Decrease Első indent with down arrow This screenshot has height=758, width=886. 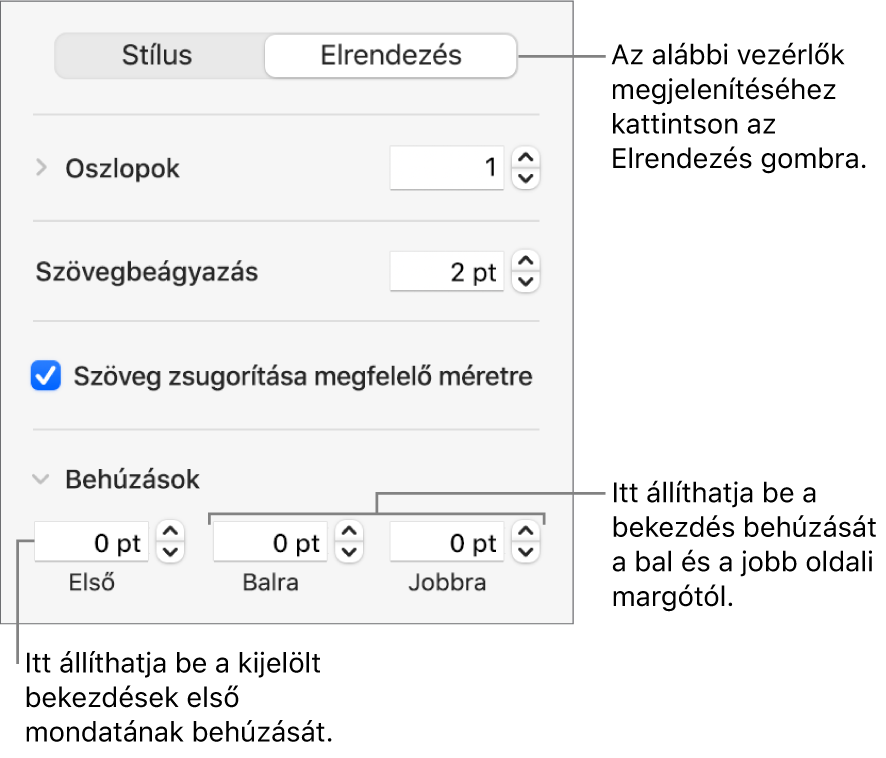172,552
